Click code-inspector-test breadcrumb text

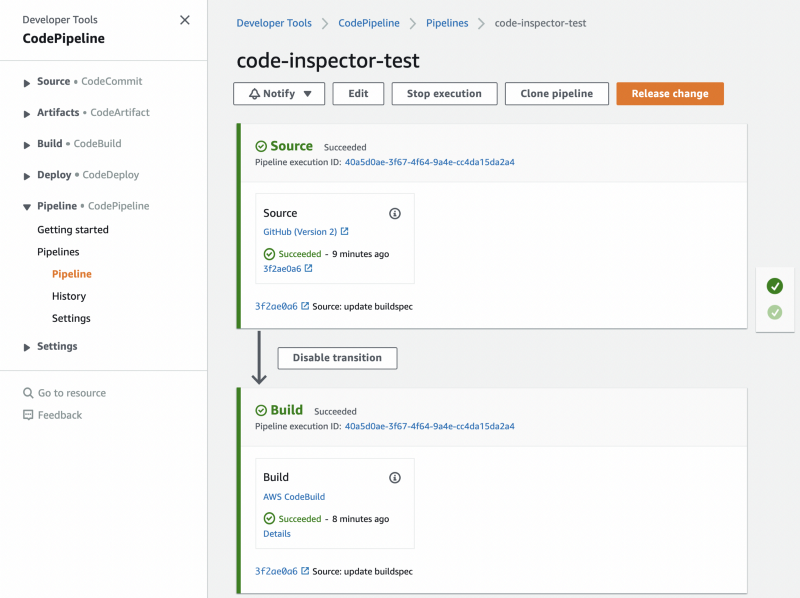coord(540,23)
